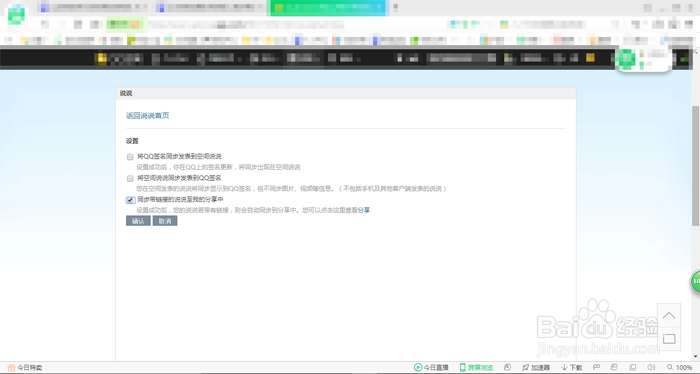Open the 返回说说首页 link
Viewport: 700px width, 374px height.
point(147,116)
